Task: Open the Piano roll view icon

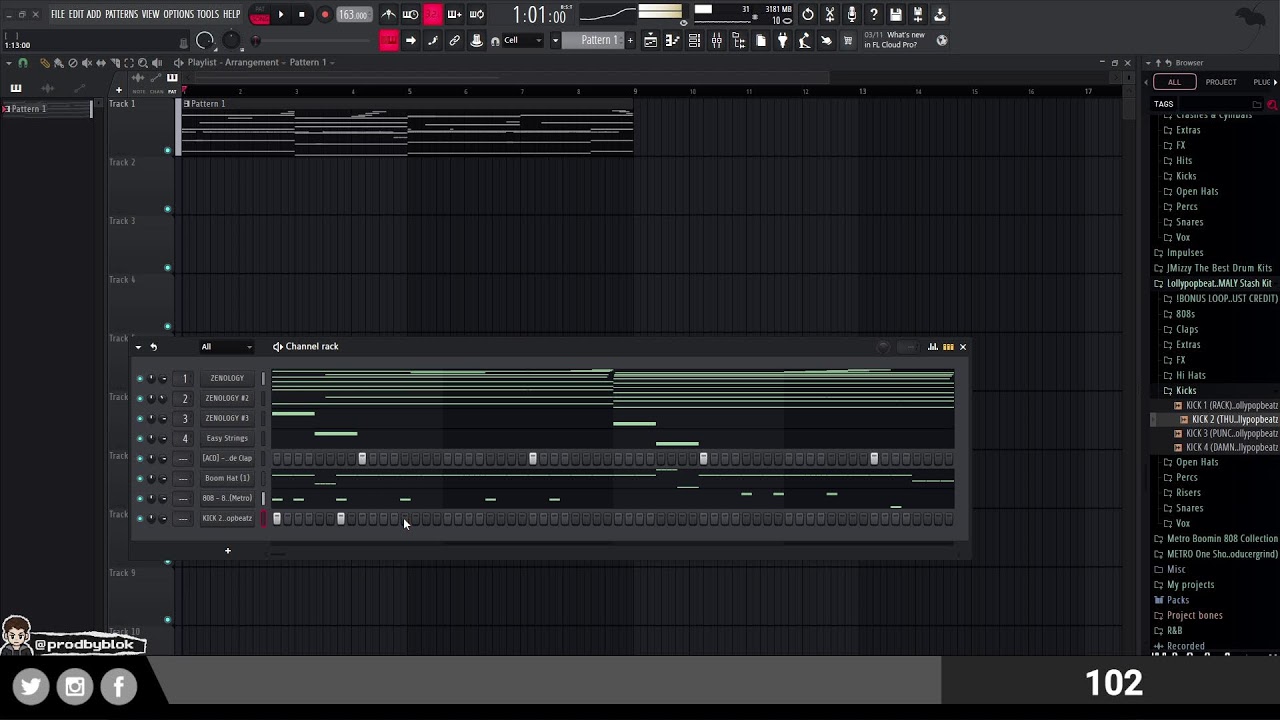Action: click(672, 41)
